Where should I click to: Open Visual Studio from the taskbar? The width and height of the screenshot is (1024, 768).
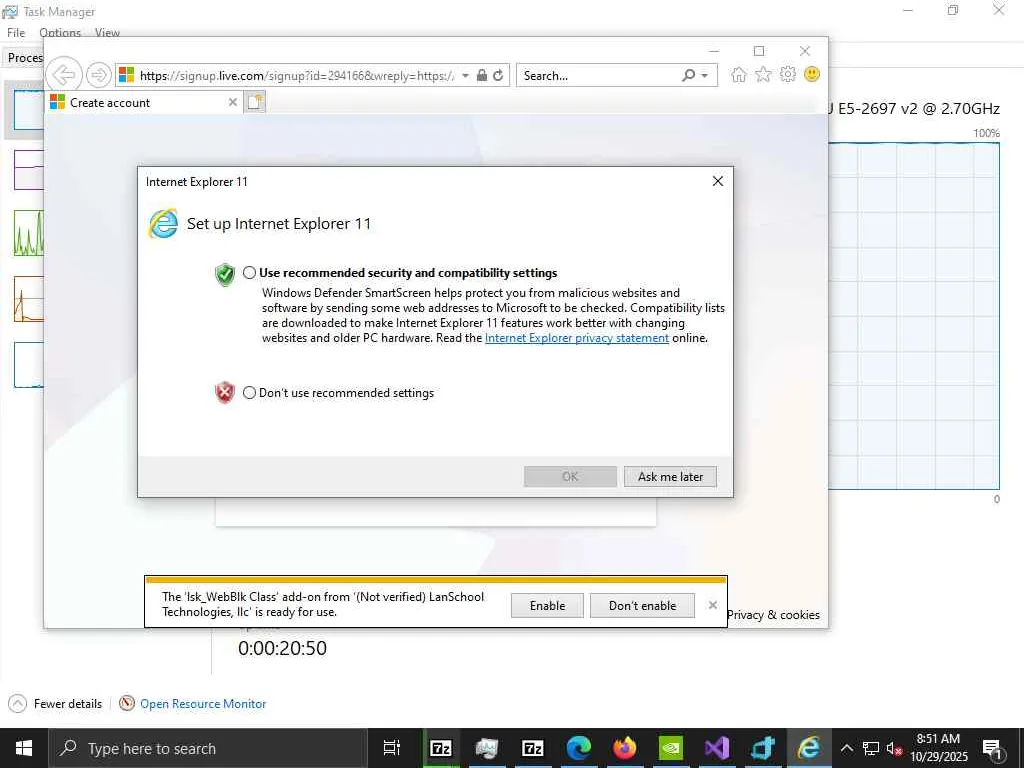716,748
